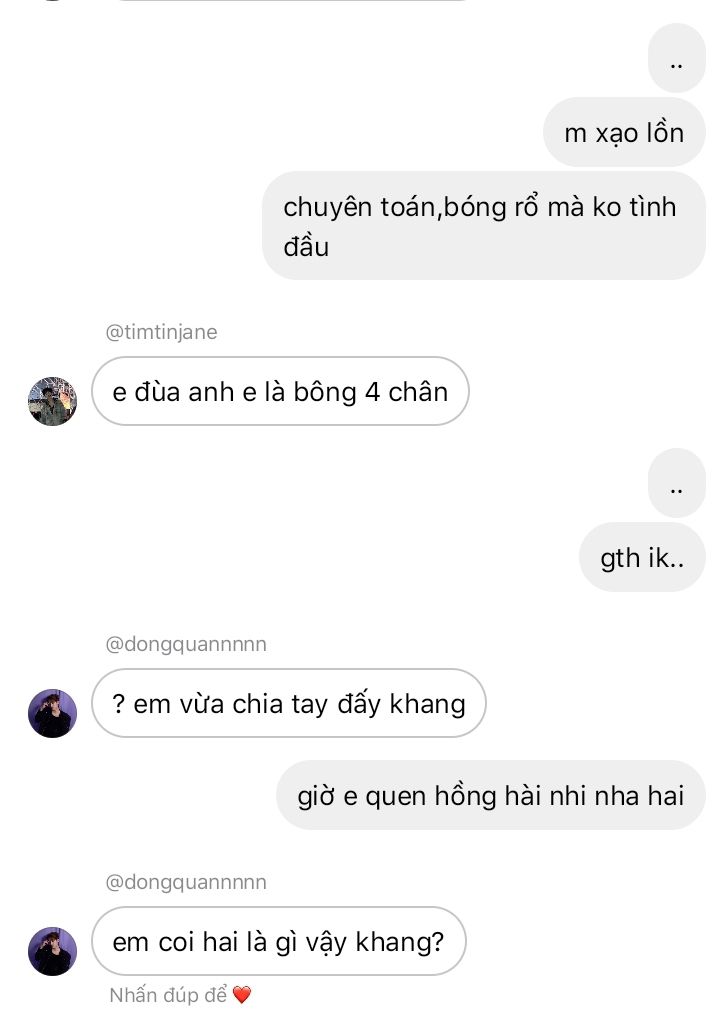Tap the red heart icon

tap(241, 995)
